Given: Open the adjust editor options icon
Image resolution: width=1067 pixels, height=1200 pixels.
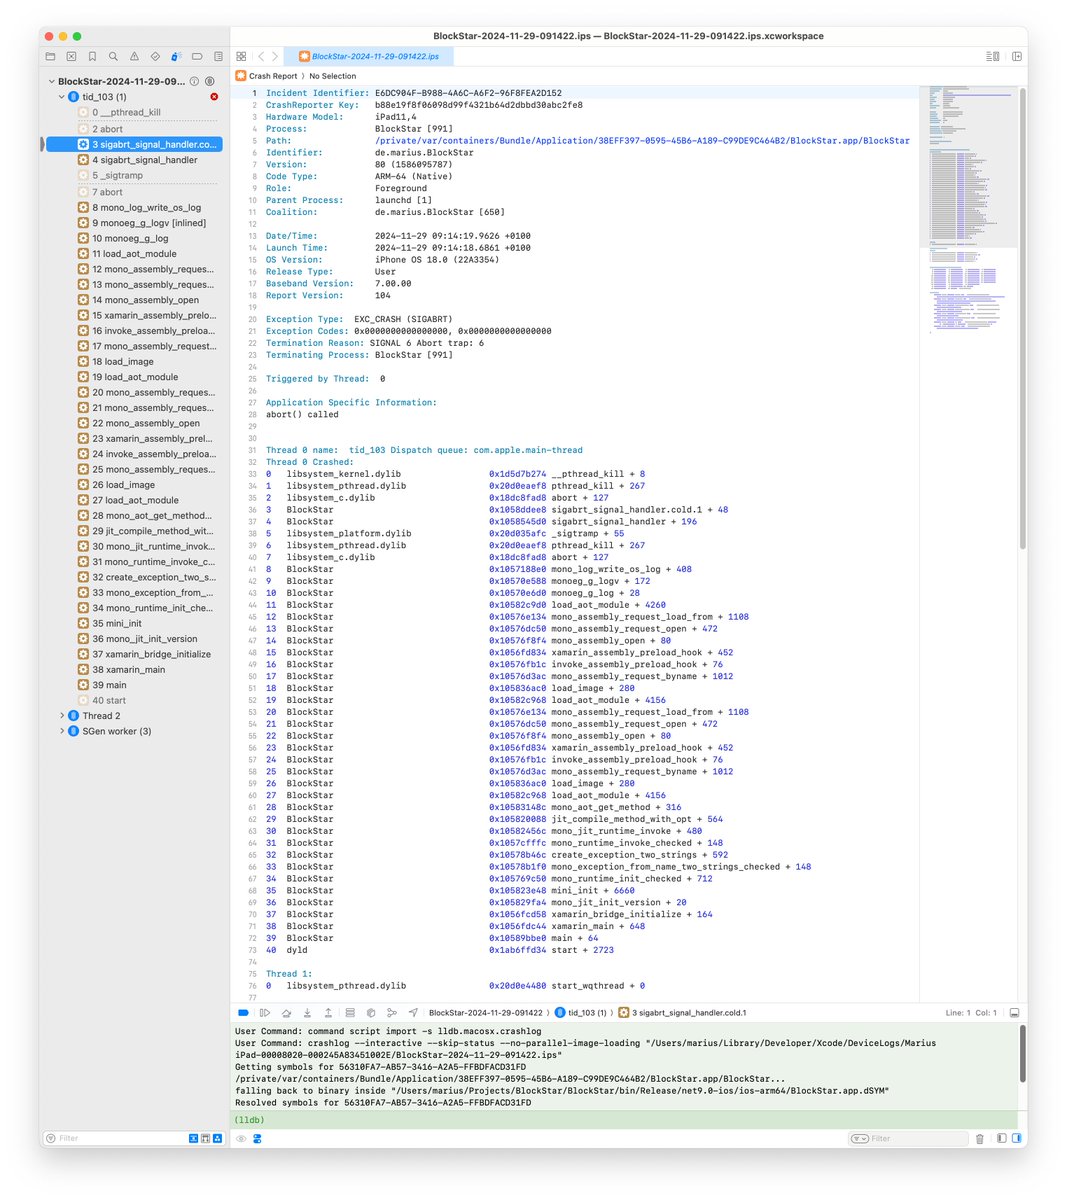Looking at the screenshot, I should click(x=993, y=57).
